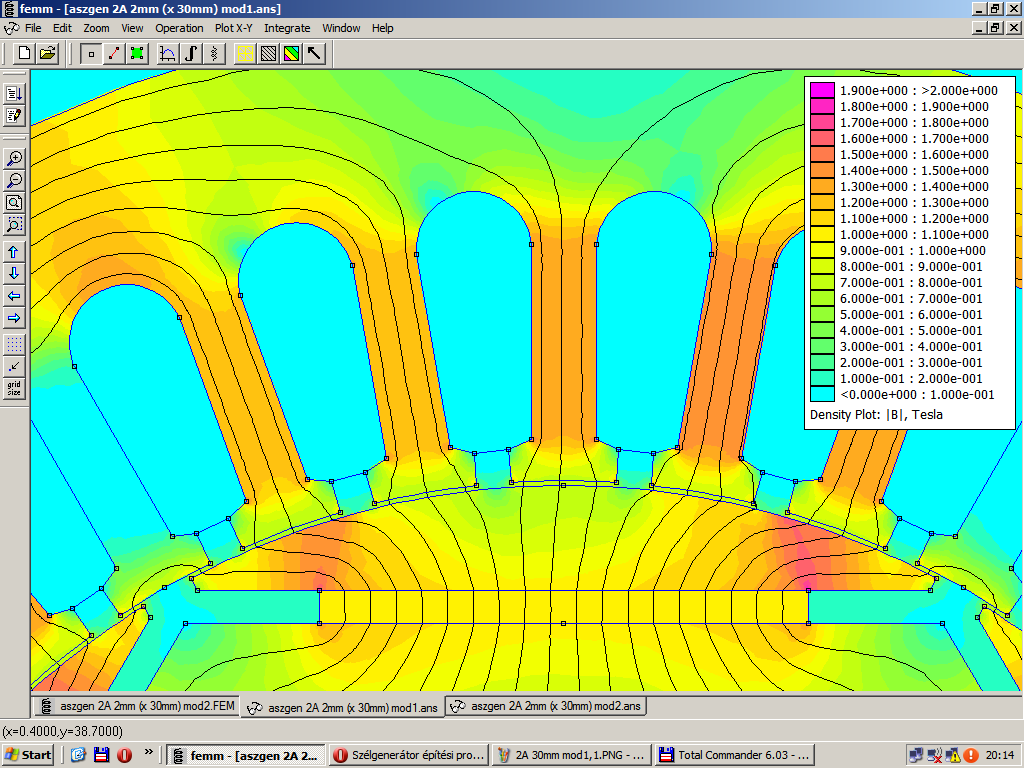Open the Window menu
Image resolution: width=1024 pixels, height=768 pixels.
point(341,28)
